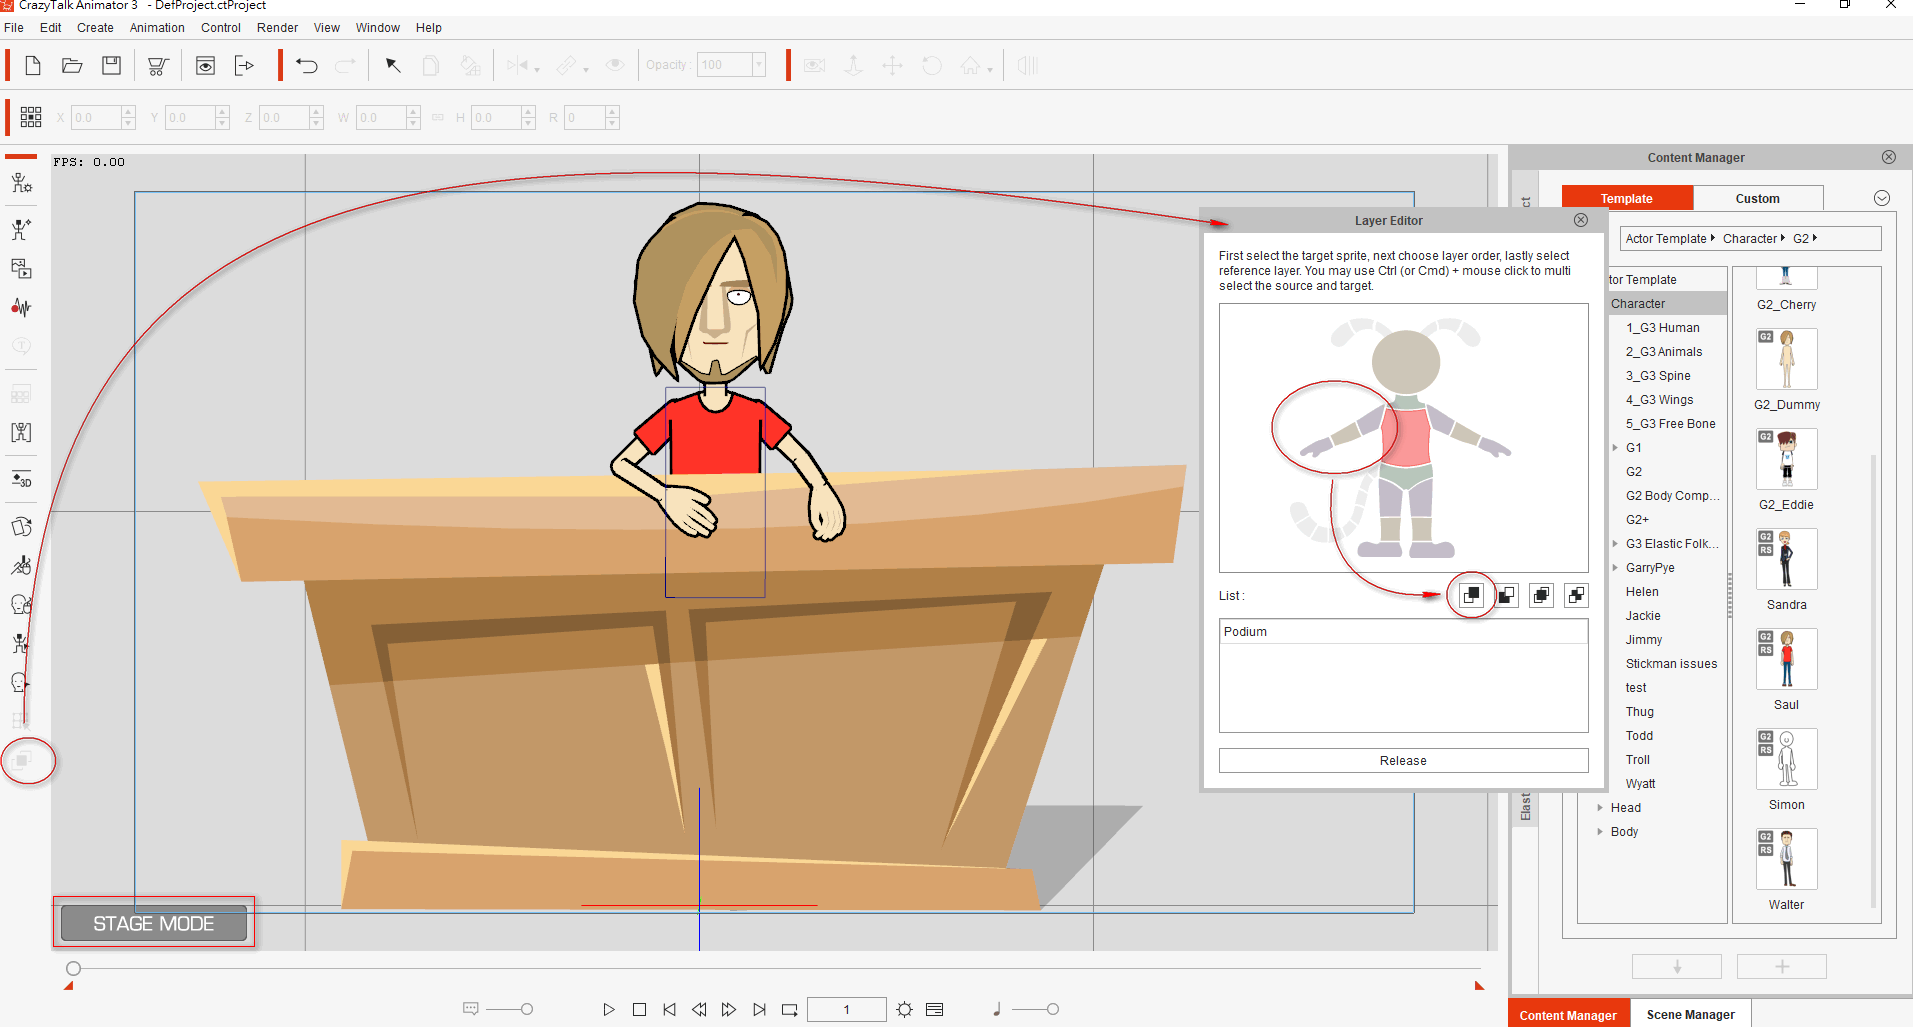Jump to the first frame
This screenshot has width=1913, height=1027.
pyautogui.click(x=669, y=1010)
